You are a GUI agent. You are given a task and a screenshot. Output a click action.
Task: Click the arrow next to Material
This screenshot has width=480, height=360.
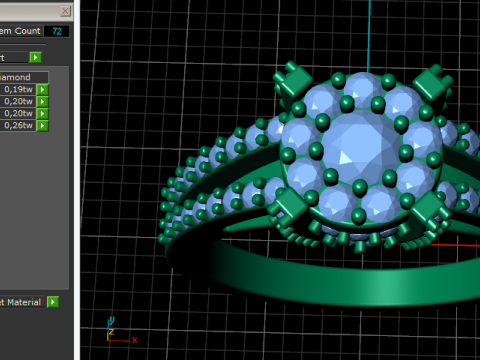[x=53, y=302]
